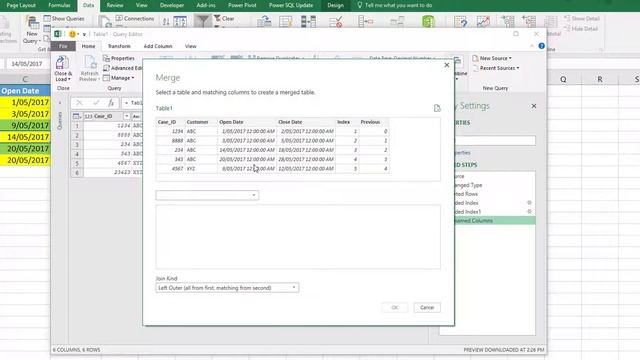The width and height of the screenshot is (640, 360).
Task: Click Excel cell showing 14/05/2017 in column C
Action: click(25, 137)
